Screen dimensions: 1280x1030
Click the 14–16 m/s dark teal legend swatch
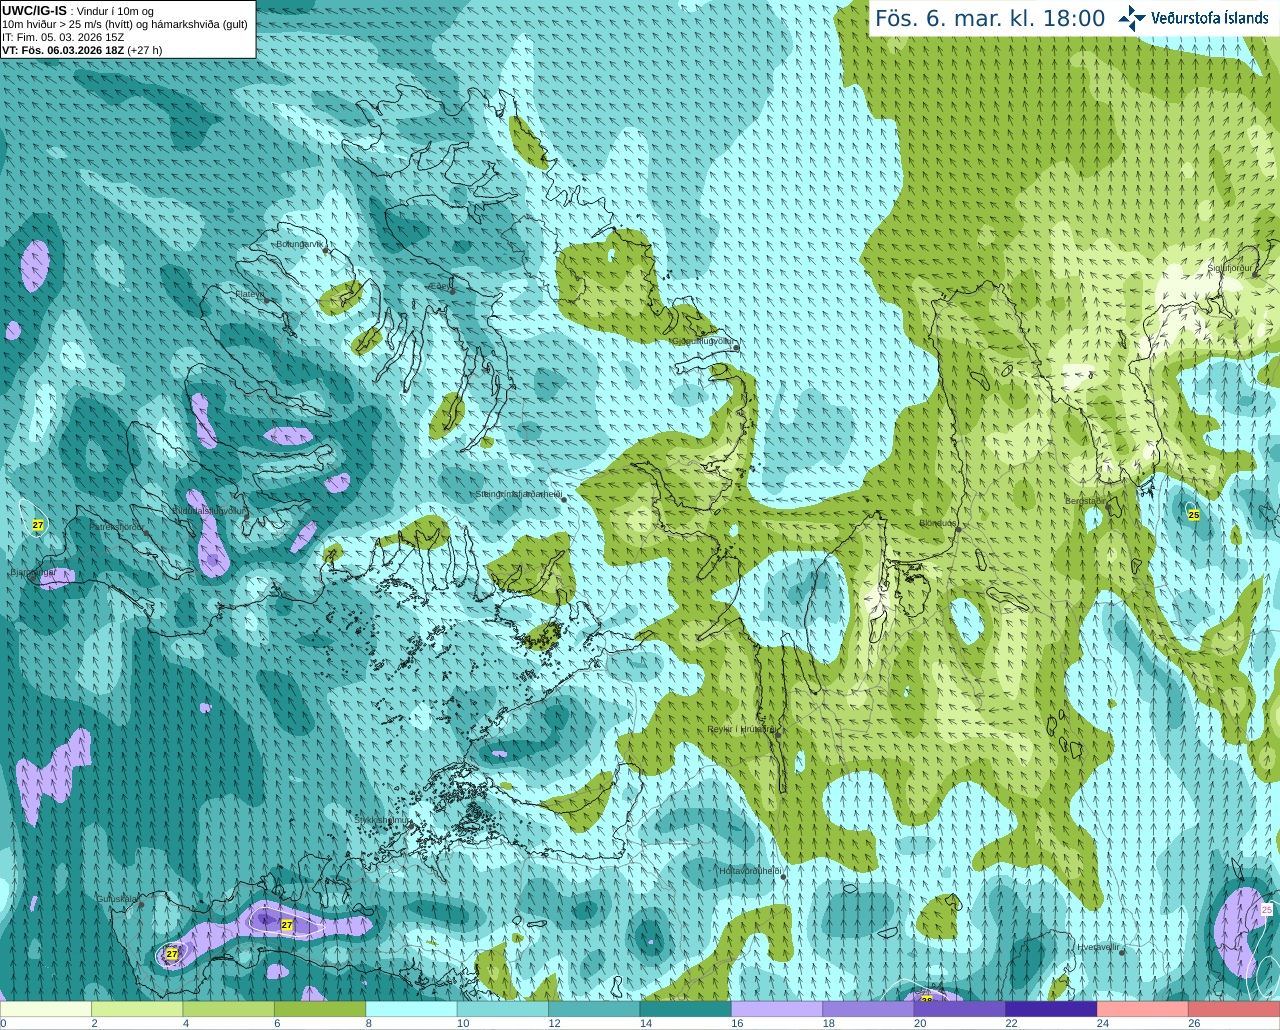coord(686,1009)
